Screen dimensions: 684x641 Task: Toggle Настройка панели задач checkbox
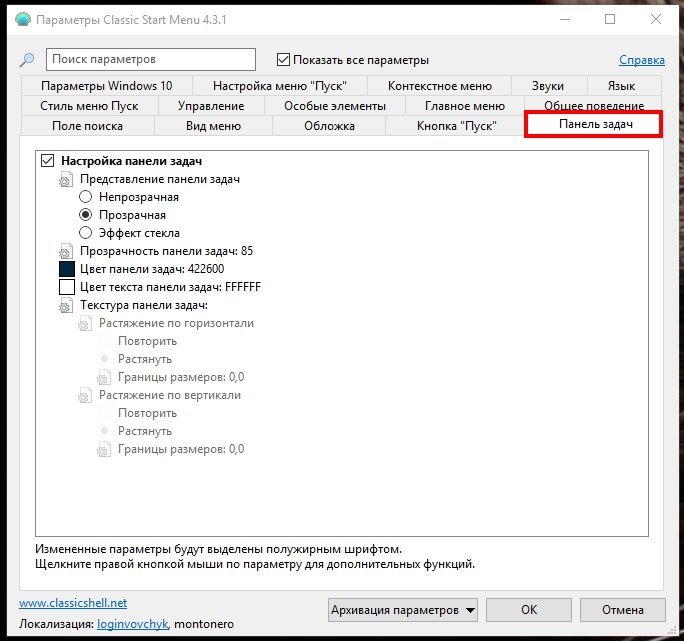pyautogui.click(x=48, y=161)
